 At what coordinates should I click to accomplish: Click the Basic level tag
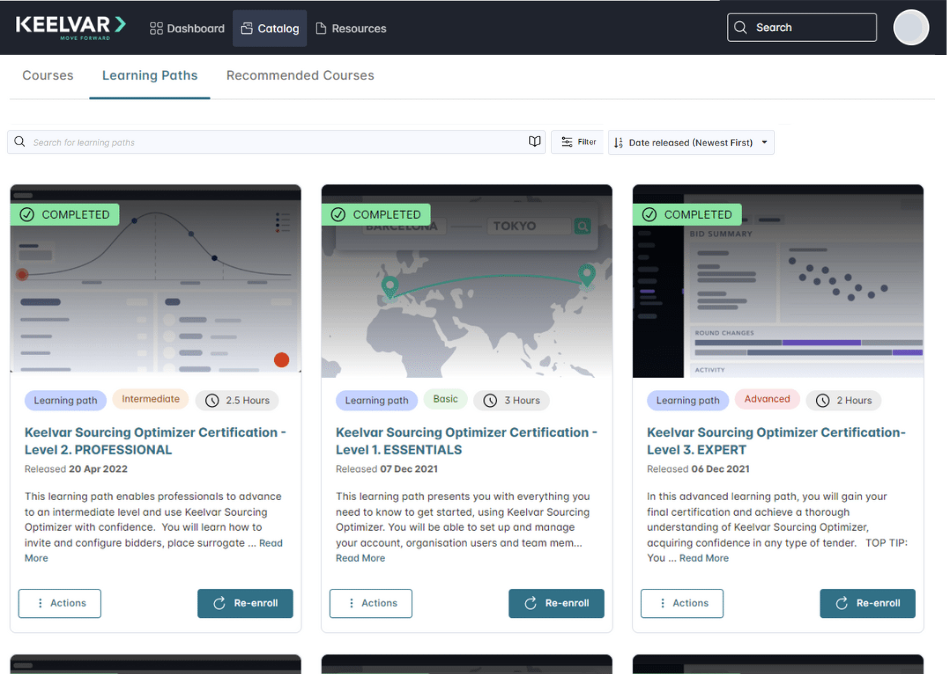pyautogui.click(x=445, y=399)
